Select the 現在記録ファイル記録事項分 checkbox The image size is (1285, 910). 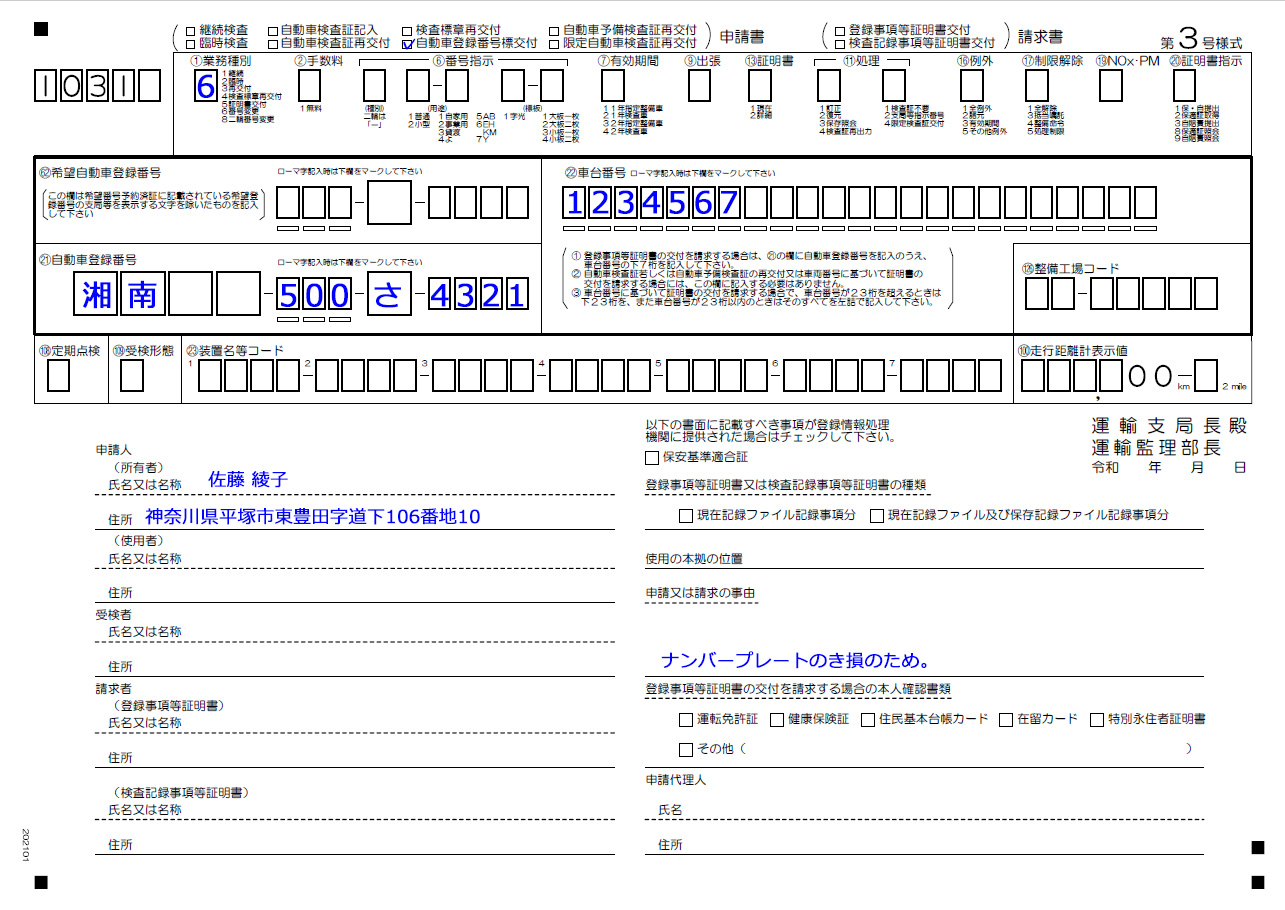pos(685,516)
